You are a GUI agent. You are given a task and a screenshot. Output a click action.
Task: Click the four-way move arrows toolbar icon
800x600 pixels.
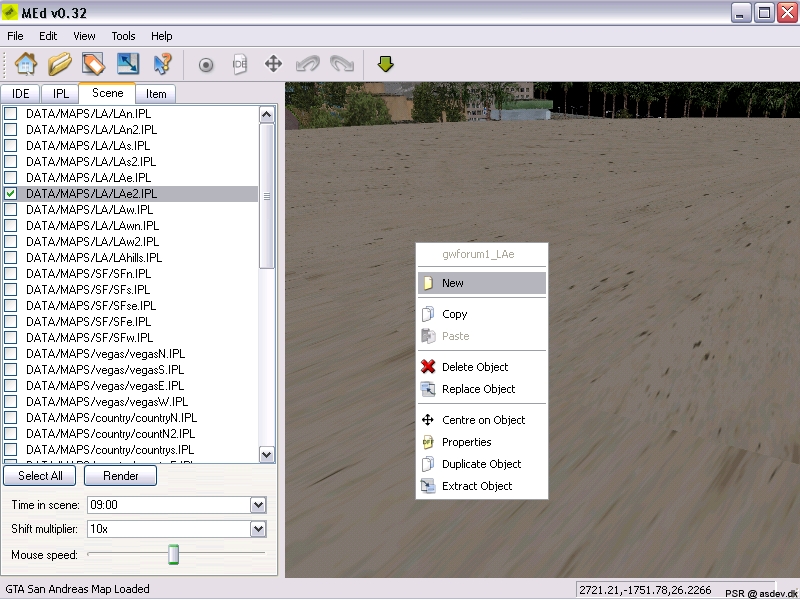[273, 64]
